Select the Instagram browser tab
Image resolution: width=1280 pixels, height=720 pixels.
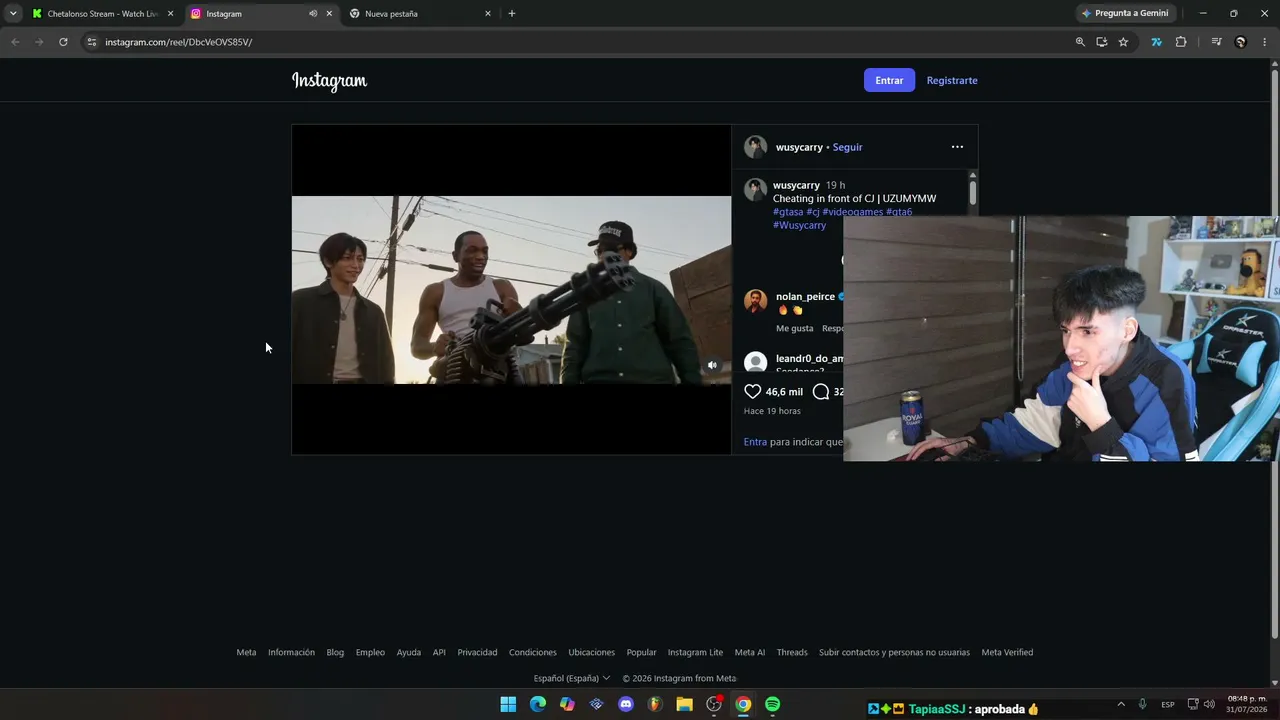click(x=262, y=14)
